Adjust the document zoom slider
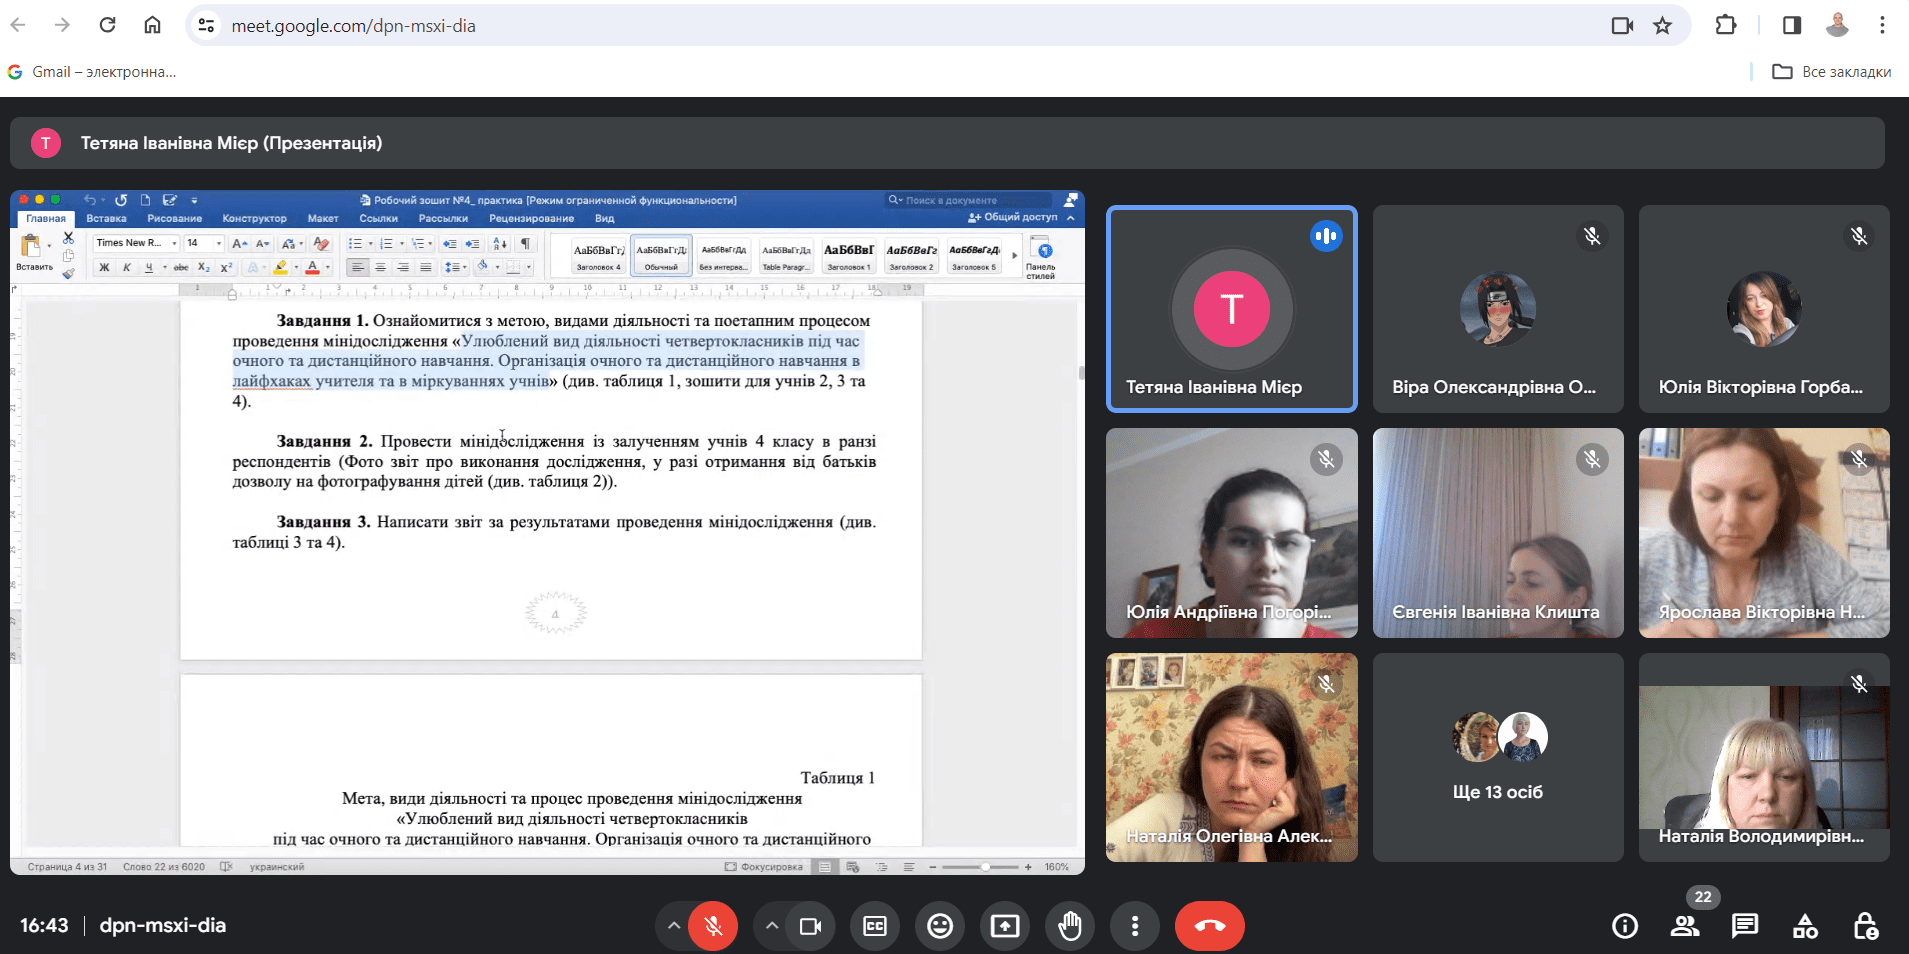This screenshot has width=1909, height=954. tap(988, 866)
